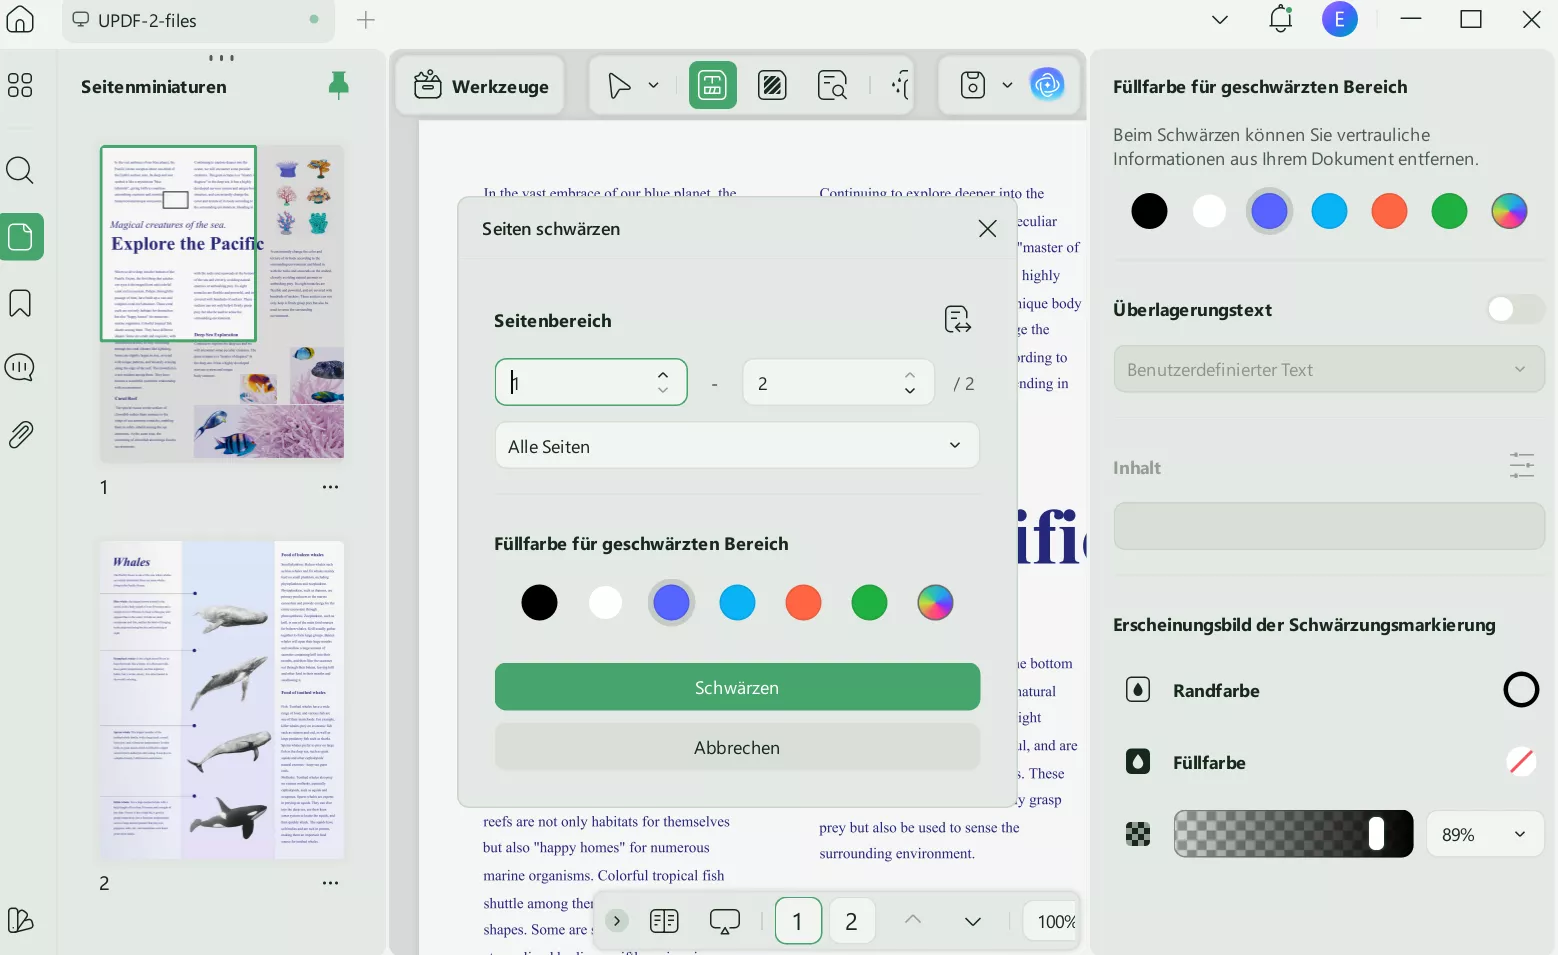This screenshot has height=955, width=1558.
Task: Click the 100% zoom level field
Action: [x=1052, y=921]
